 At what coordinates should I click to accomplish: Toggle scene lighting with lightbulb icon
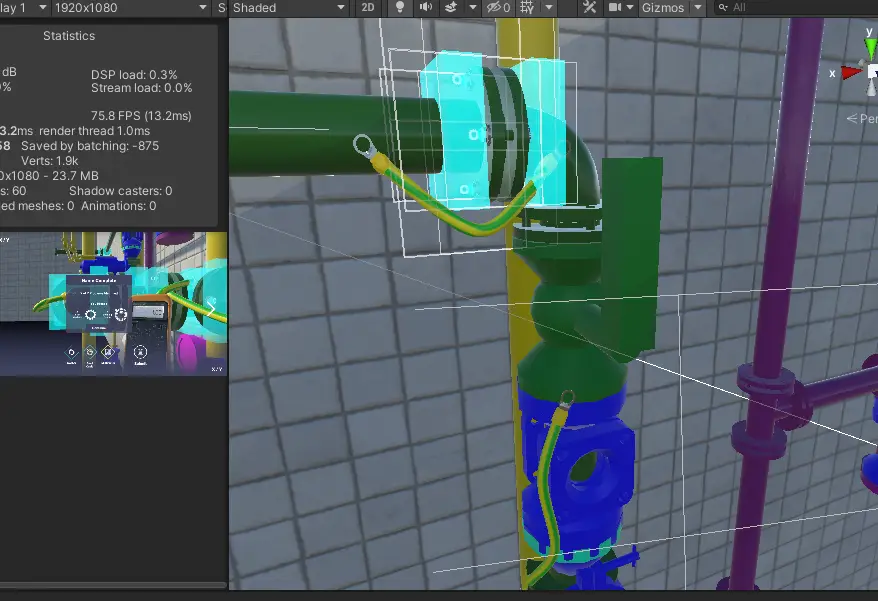click(x=400, y=8)
